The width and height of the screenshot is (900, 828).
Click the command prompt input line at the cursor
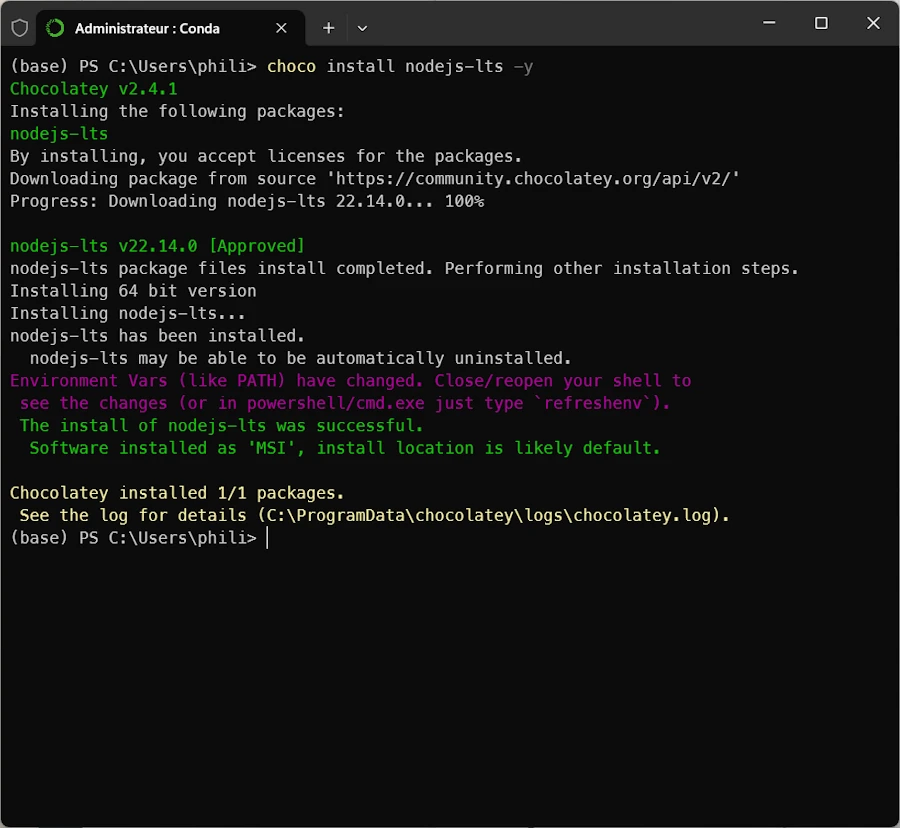click(267, 538)
